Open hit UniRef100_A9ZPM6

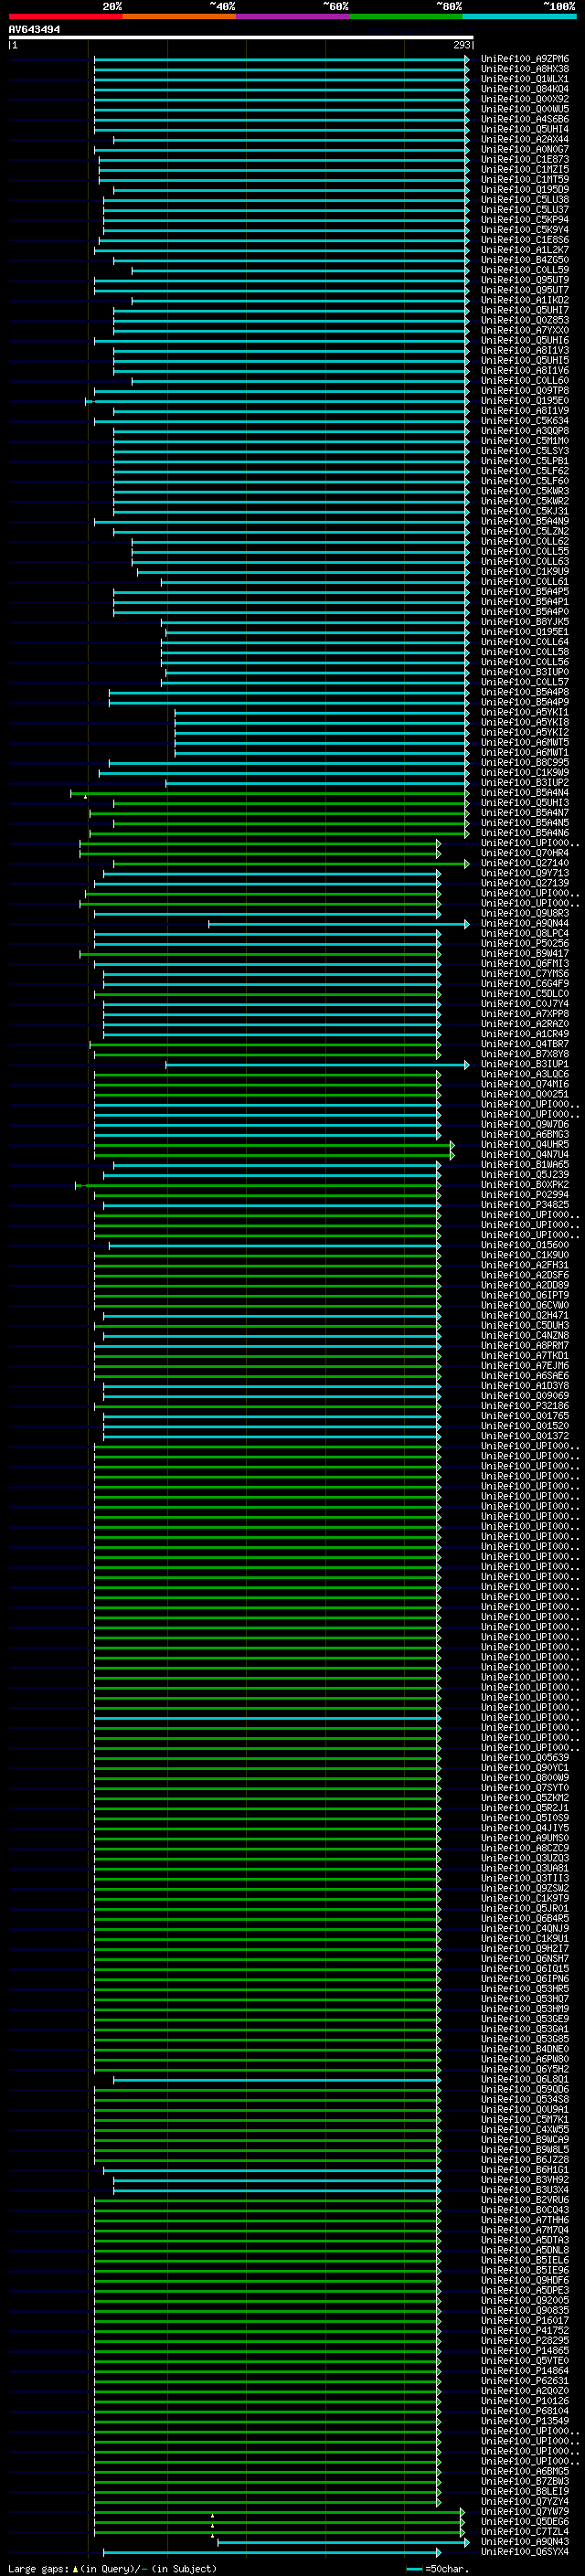click(524, 59)
